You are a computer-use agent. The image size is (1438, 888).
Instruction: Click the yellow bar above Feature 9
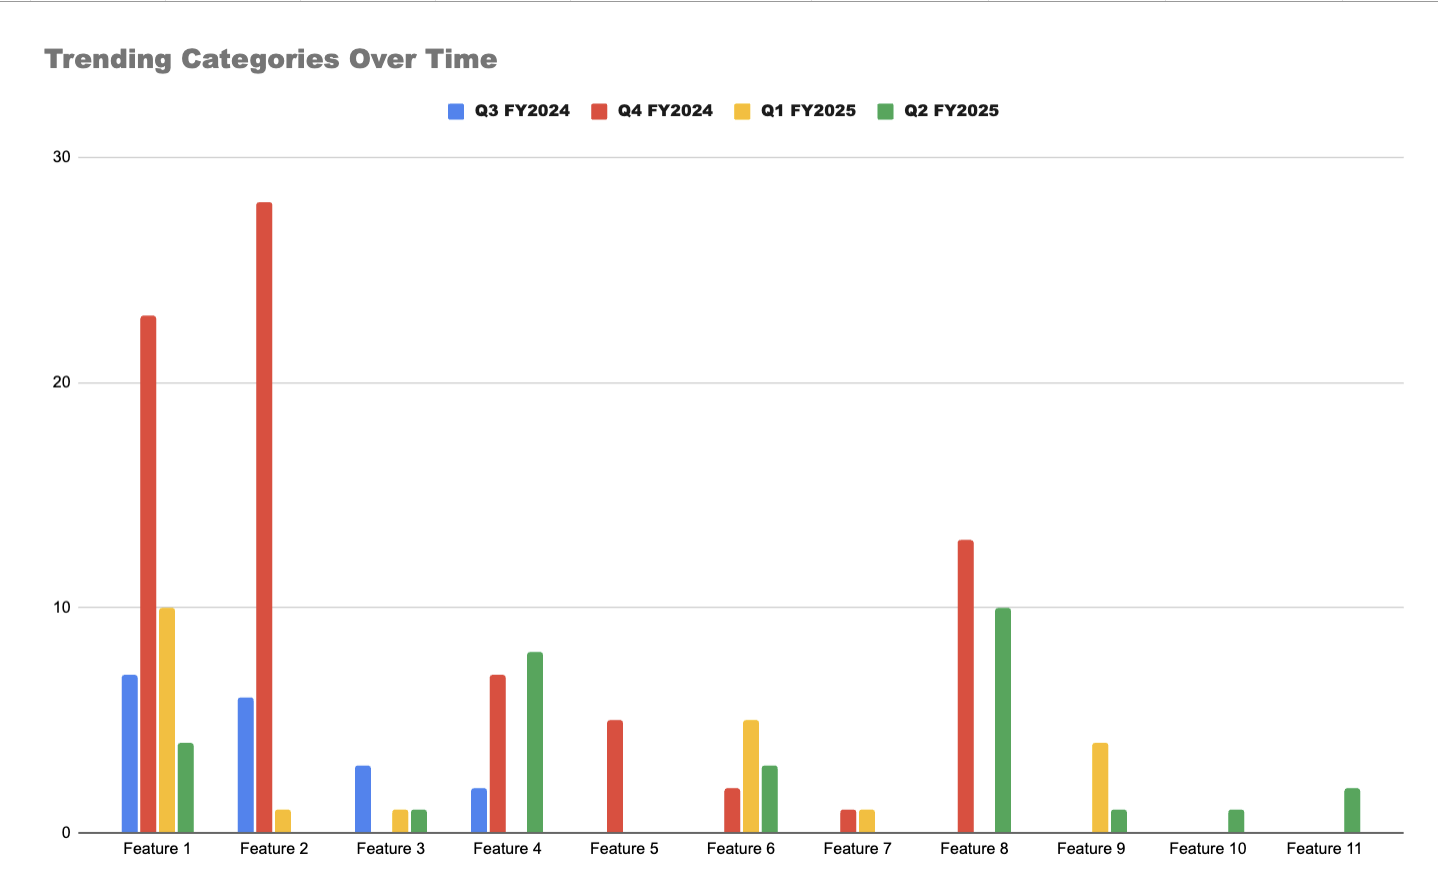tap(1100, 788)
